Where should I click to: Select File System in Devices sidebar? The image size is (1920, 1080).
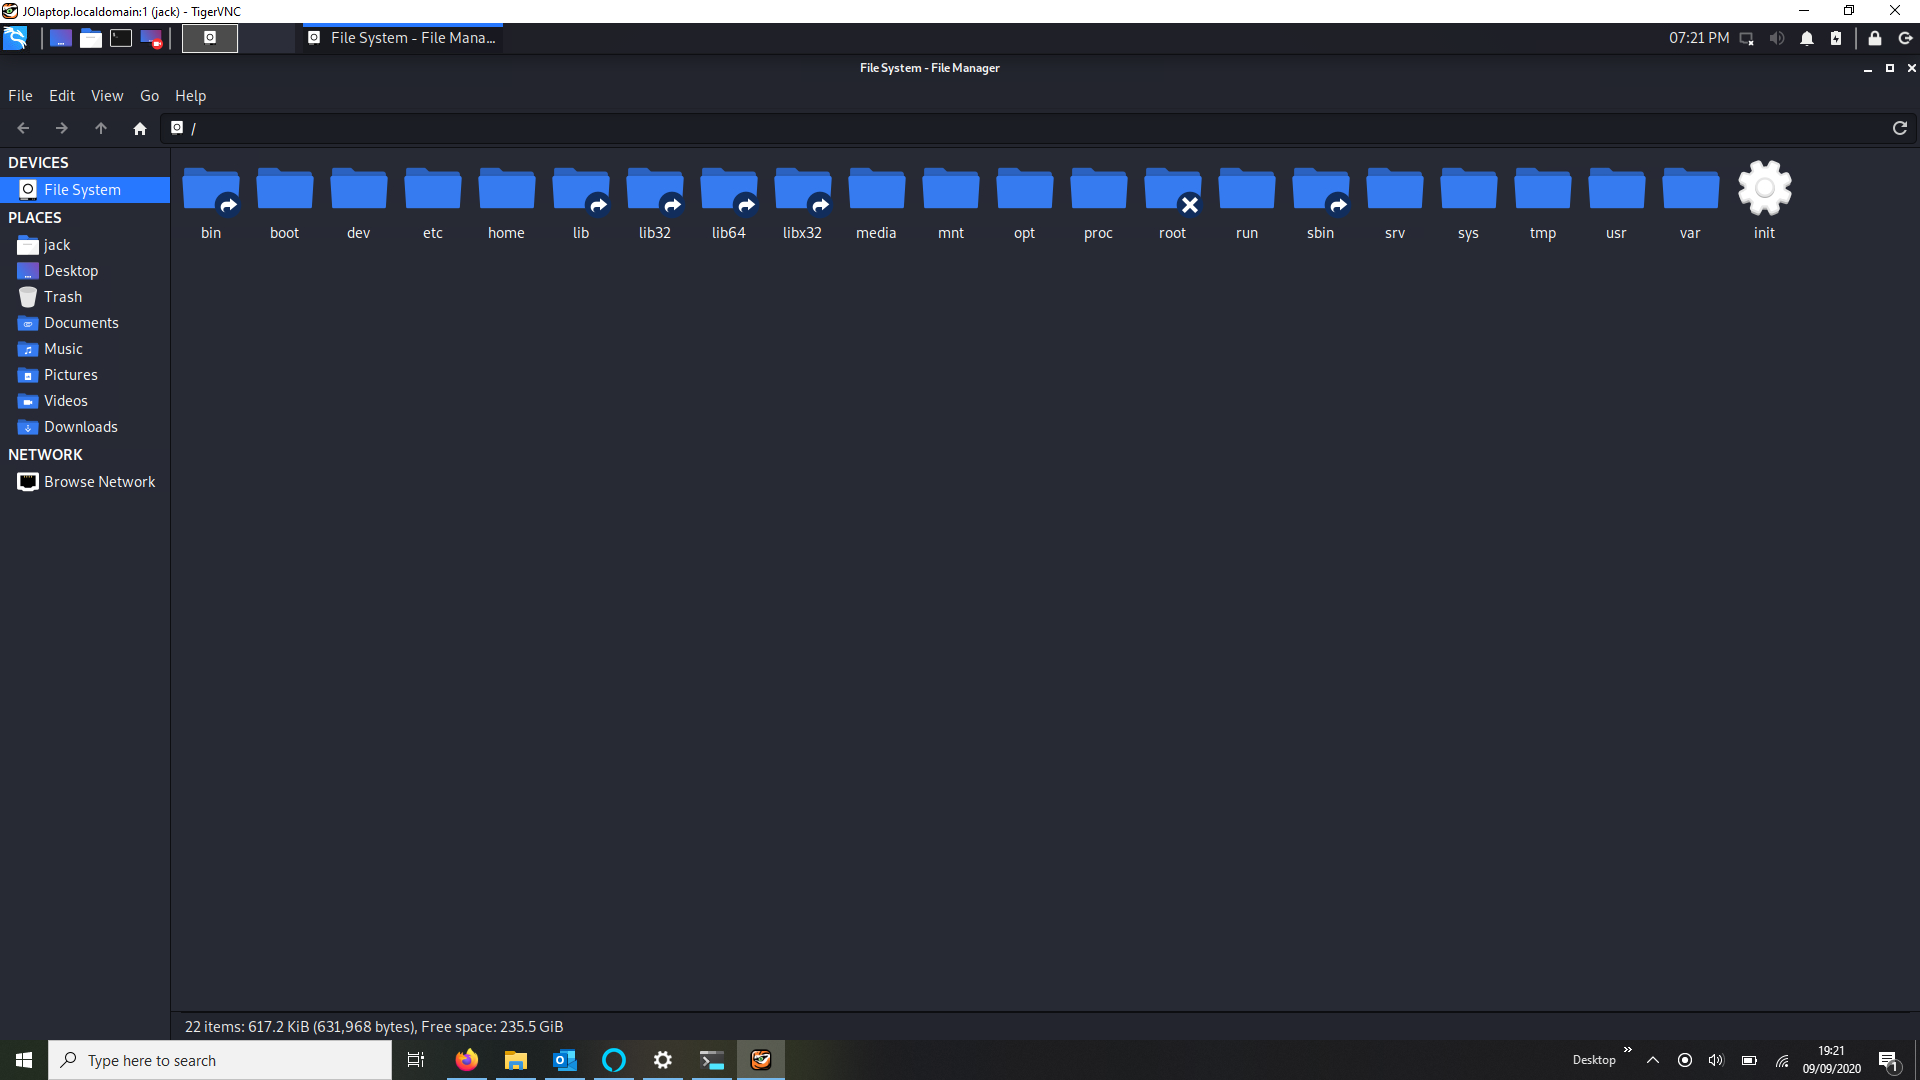click(85, 190)
